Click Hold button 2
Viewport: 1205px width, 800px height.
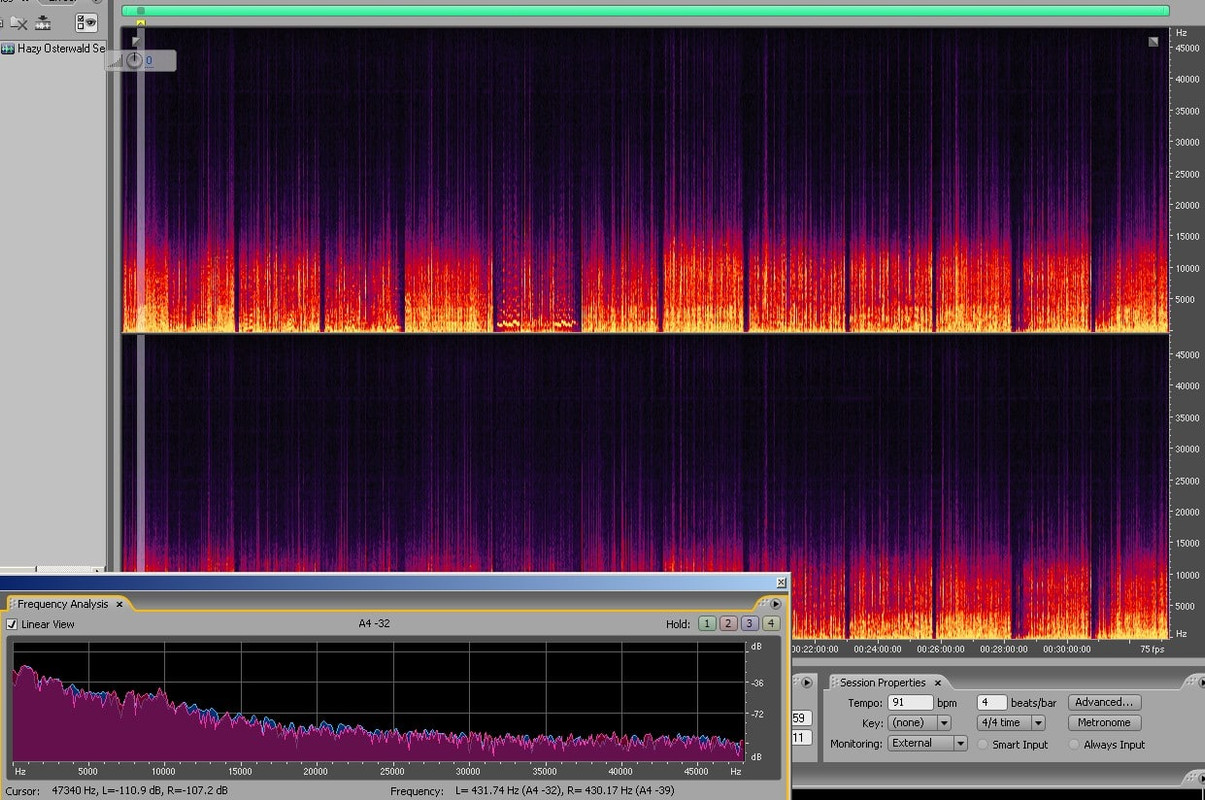tap(728, 623)
